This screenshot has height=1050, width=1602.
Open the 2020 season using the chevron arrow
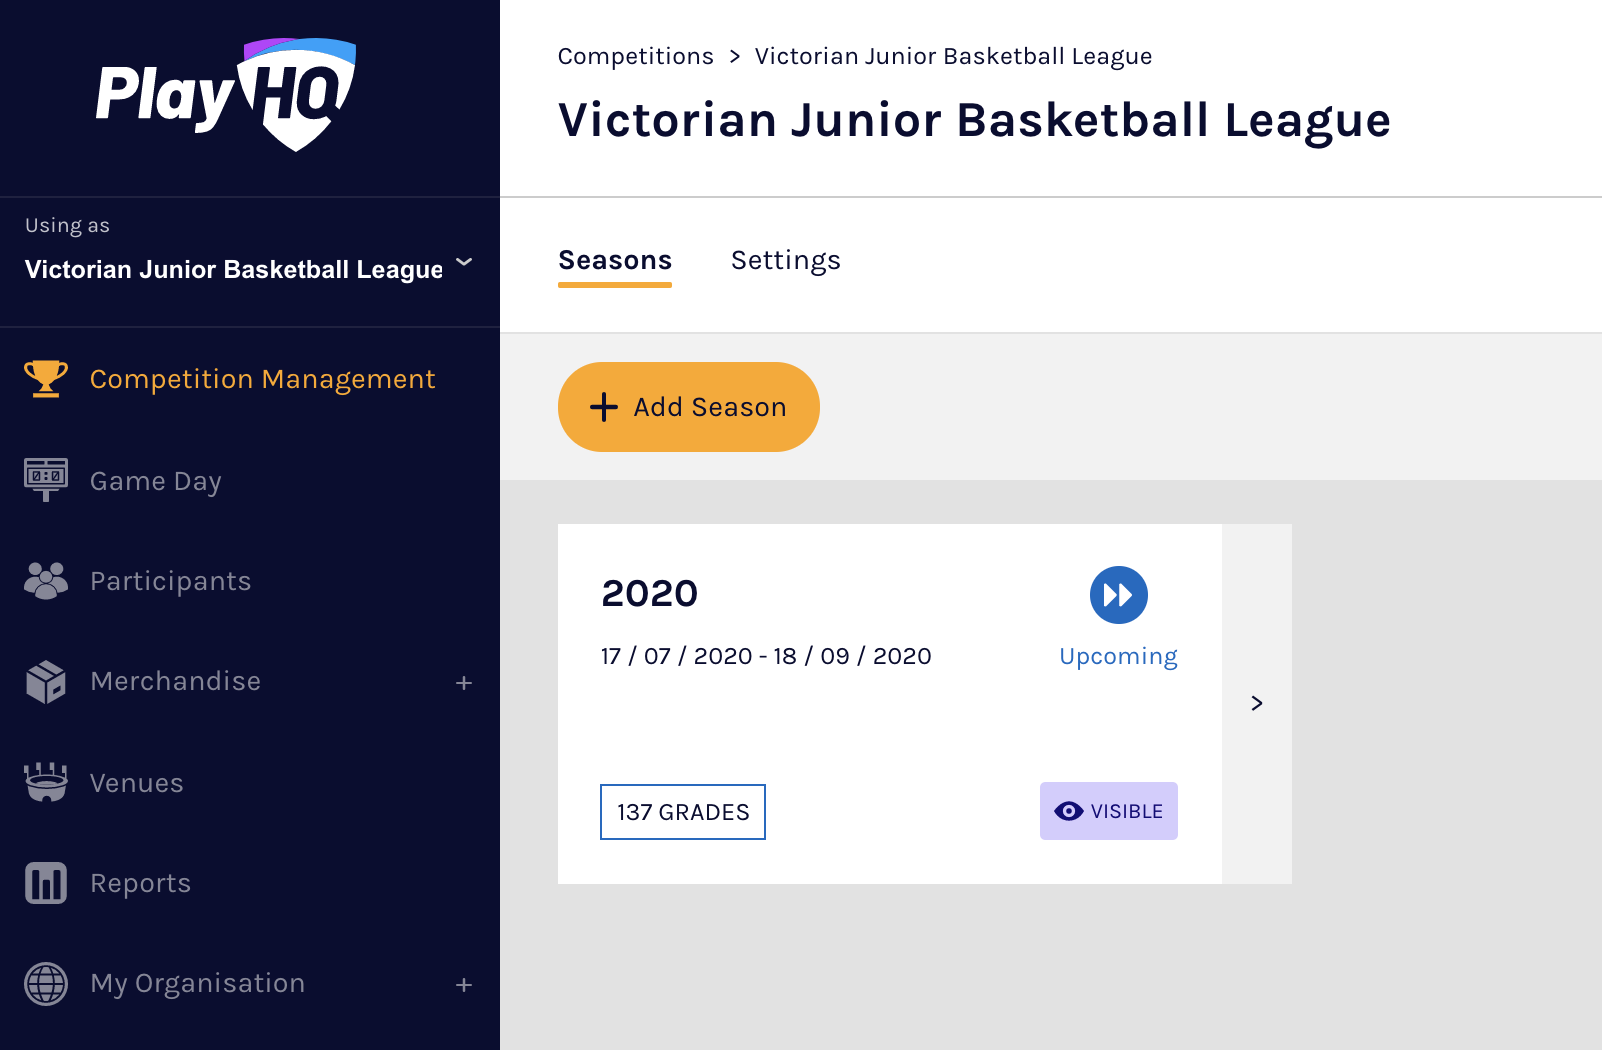pos(1257,704)
